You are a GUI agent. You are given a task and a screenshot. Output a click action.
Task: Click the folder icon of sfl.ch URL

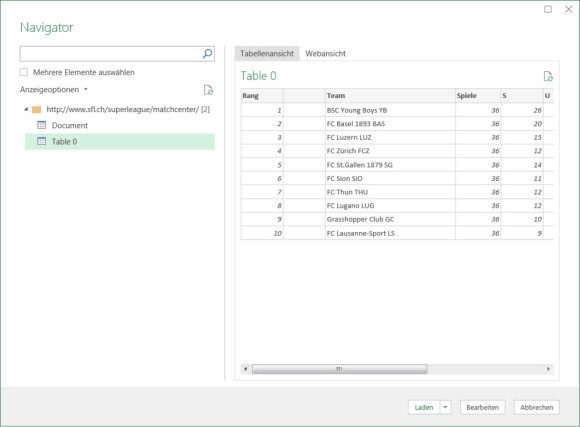tap(36, 109)
